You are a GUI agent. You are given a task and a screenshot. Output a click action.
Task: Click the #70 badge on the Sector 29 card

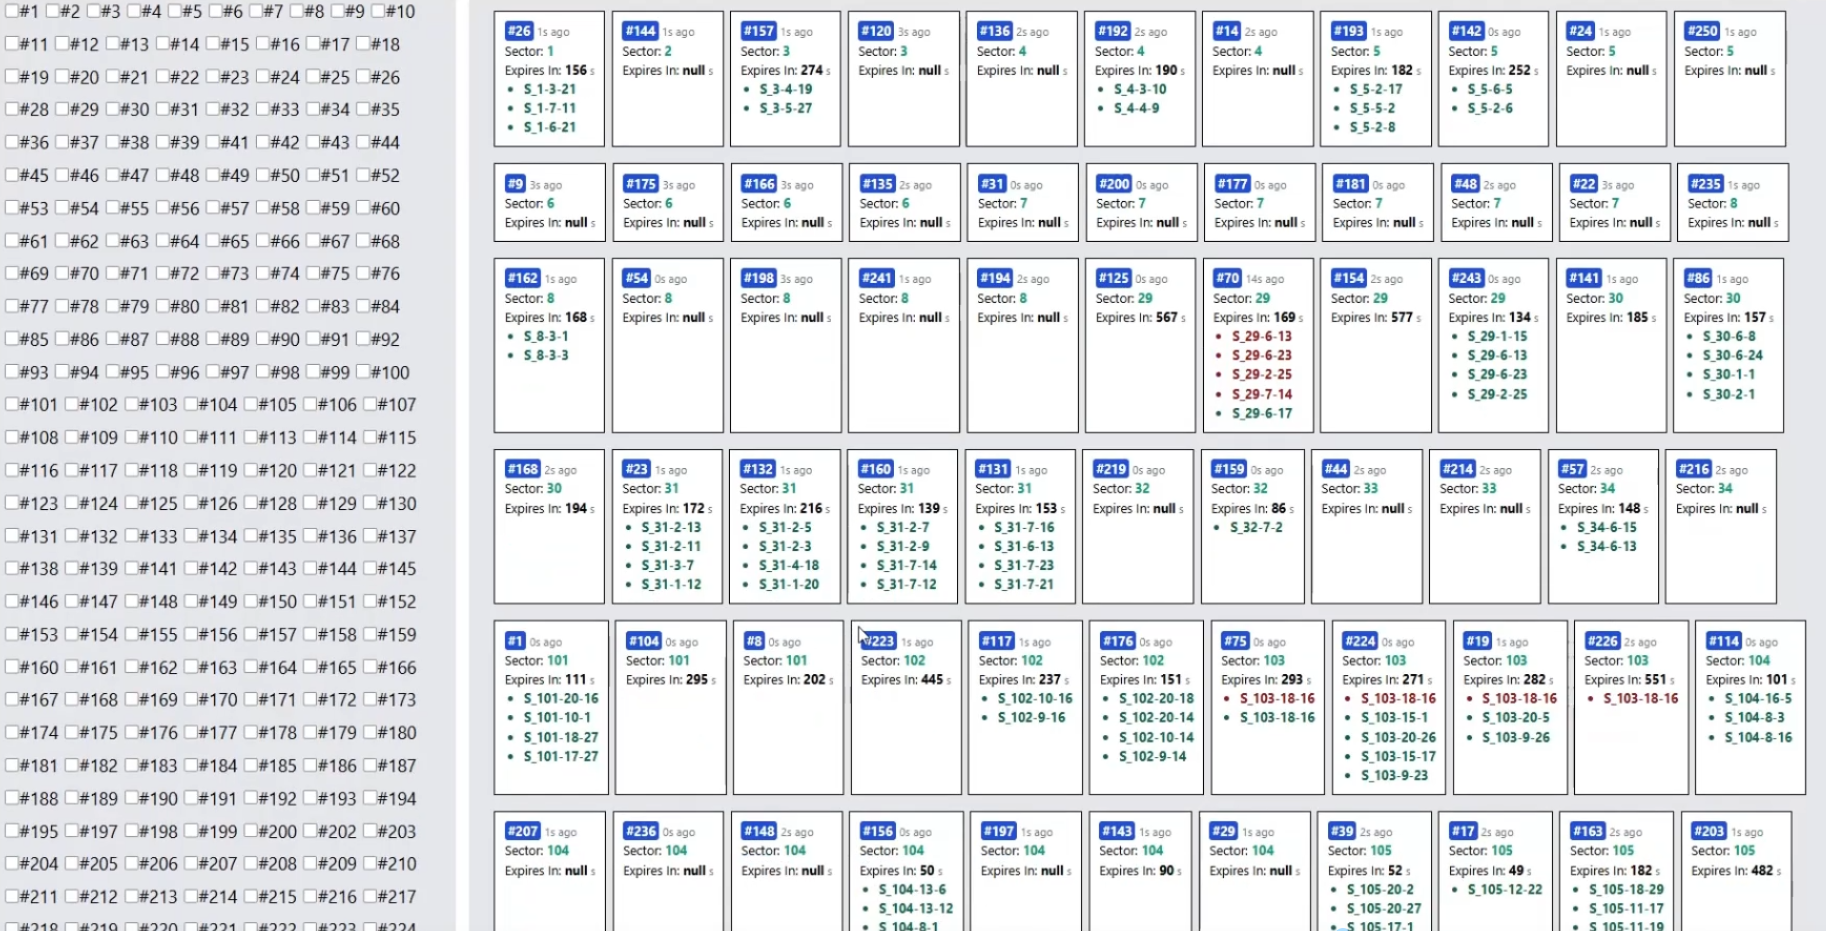(1227, 278)
